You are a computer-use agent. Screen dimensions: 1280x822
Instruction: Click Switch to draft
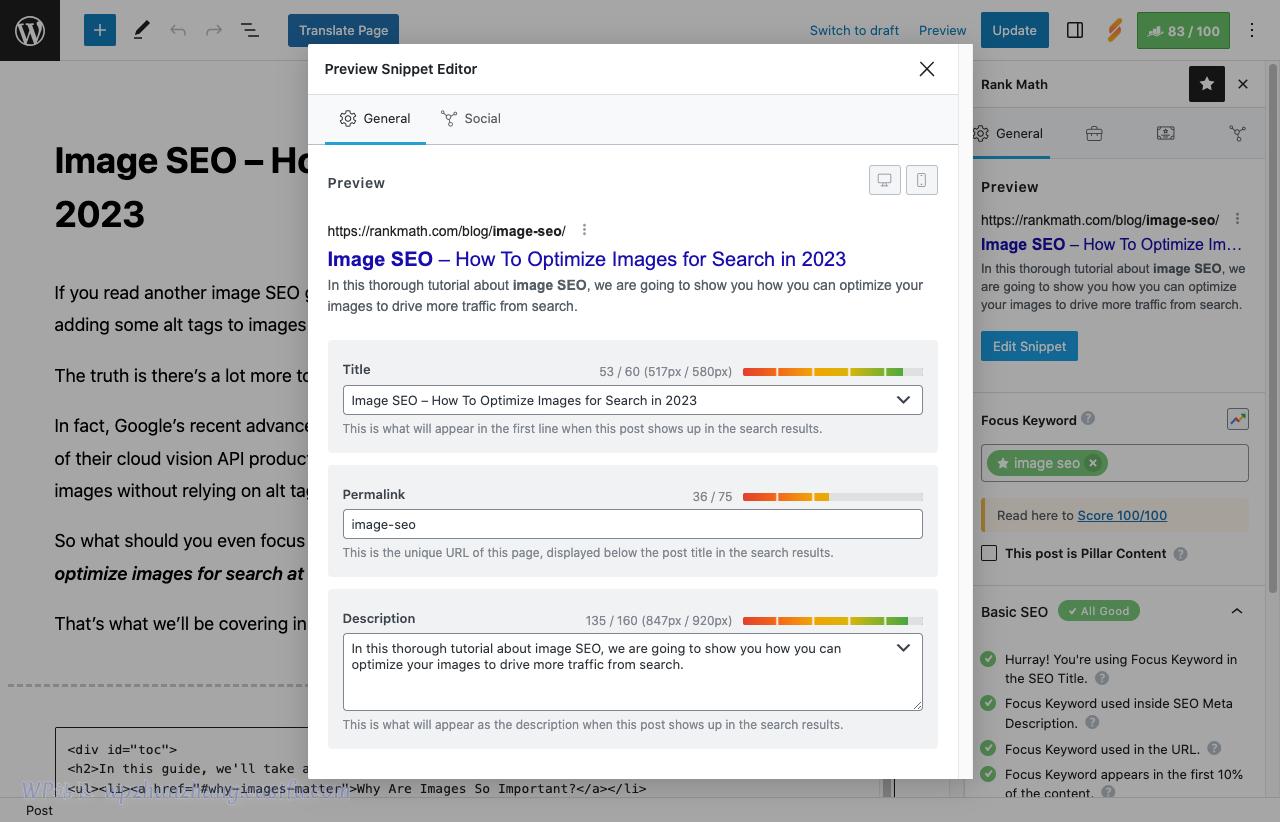[x=854, y=30]
